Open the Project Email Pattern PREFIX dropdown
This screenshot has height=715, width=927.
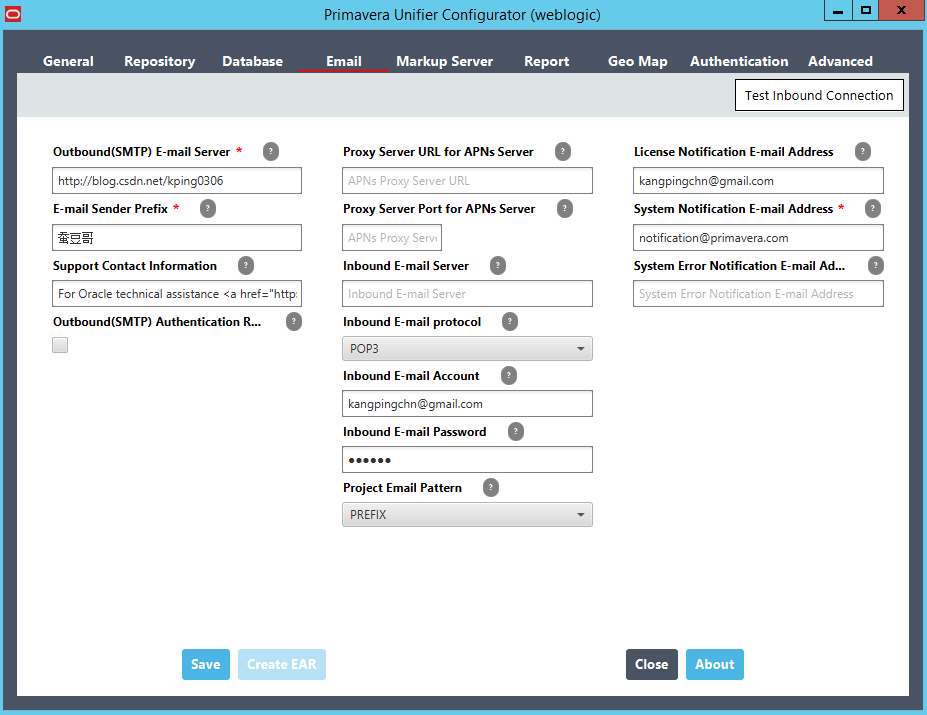coord(467,515)
